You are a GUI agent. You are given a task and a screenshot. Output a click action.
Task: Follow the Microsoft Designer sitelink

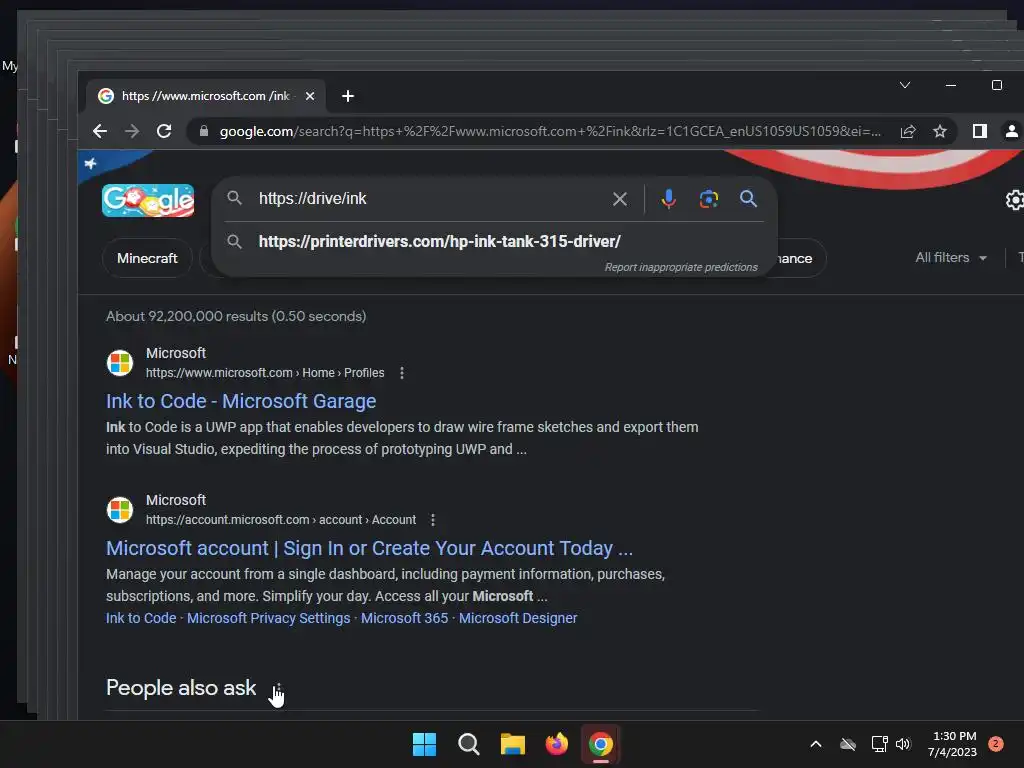point(518,618)
